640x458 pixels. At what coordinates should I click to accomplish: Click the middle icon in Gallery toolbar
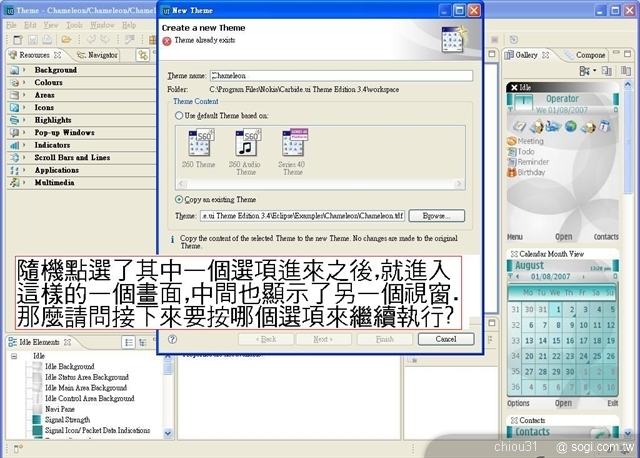[x=607, y=71]
